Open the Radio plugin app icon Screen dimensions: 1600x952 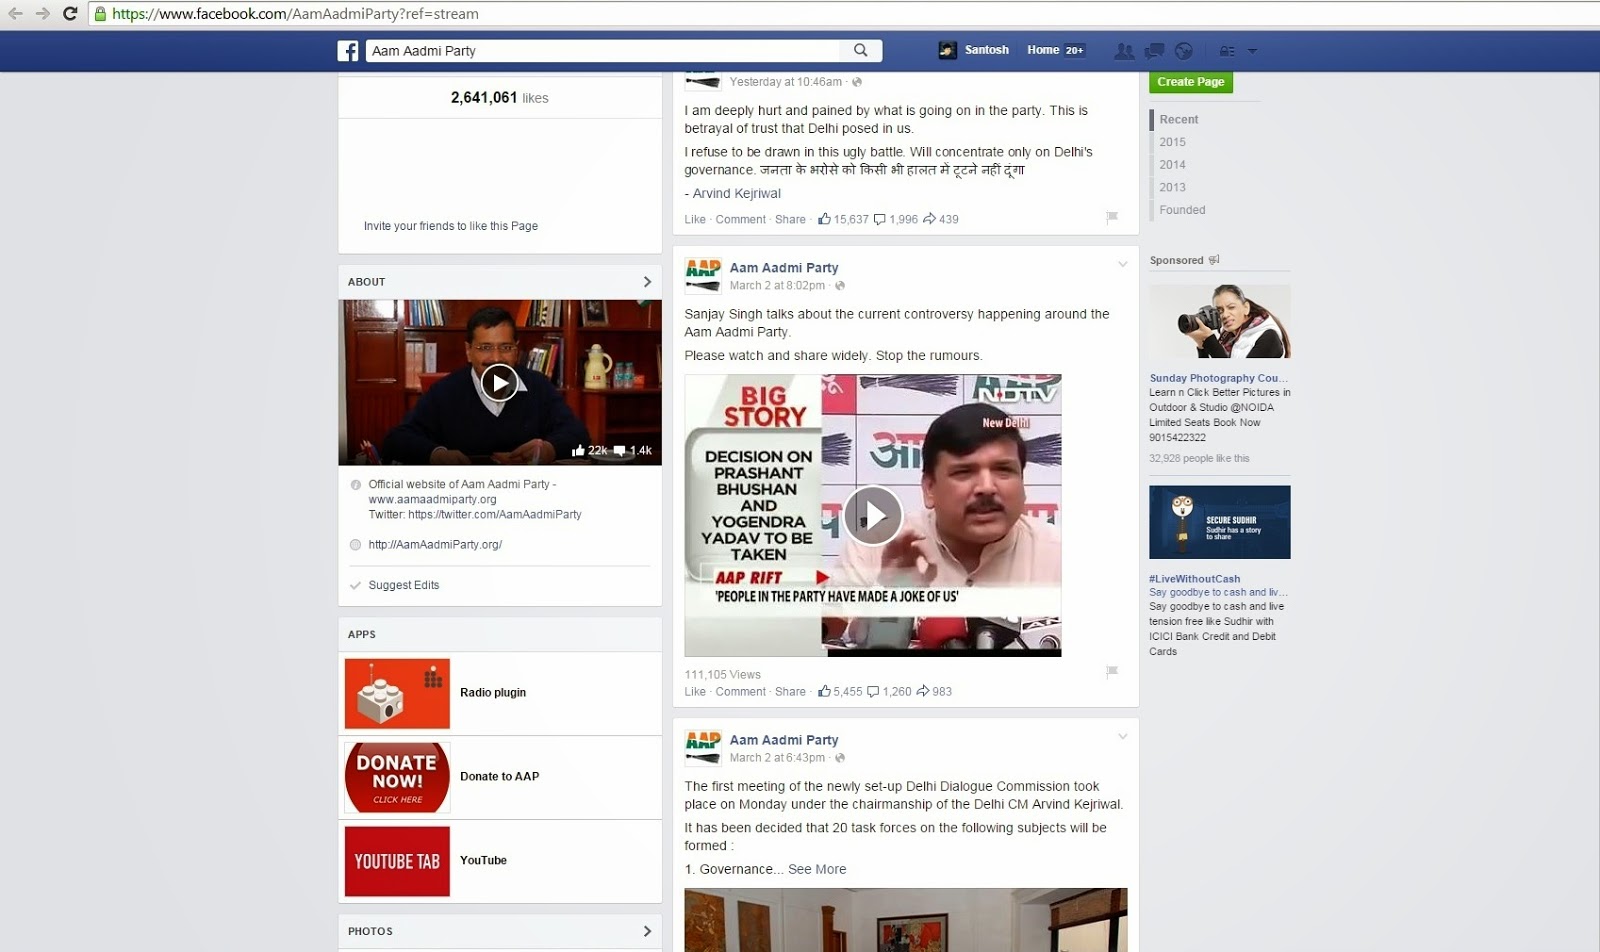397,693
